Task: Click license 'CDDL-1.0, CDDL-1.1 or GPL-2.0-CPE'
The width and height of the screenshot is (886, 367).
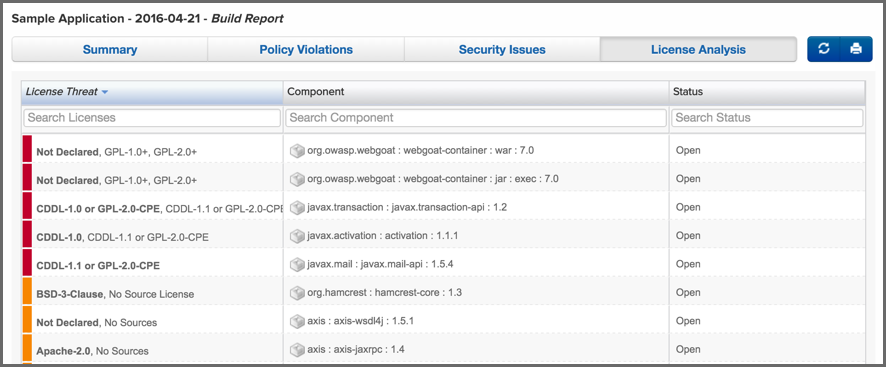Action: click(123, 237)
